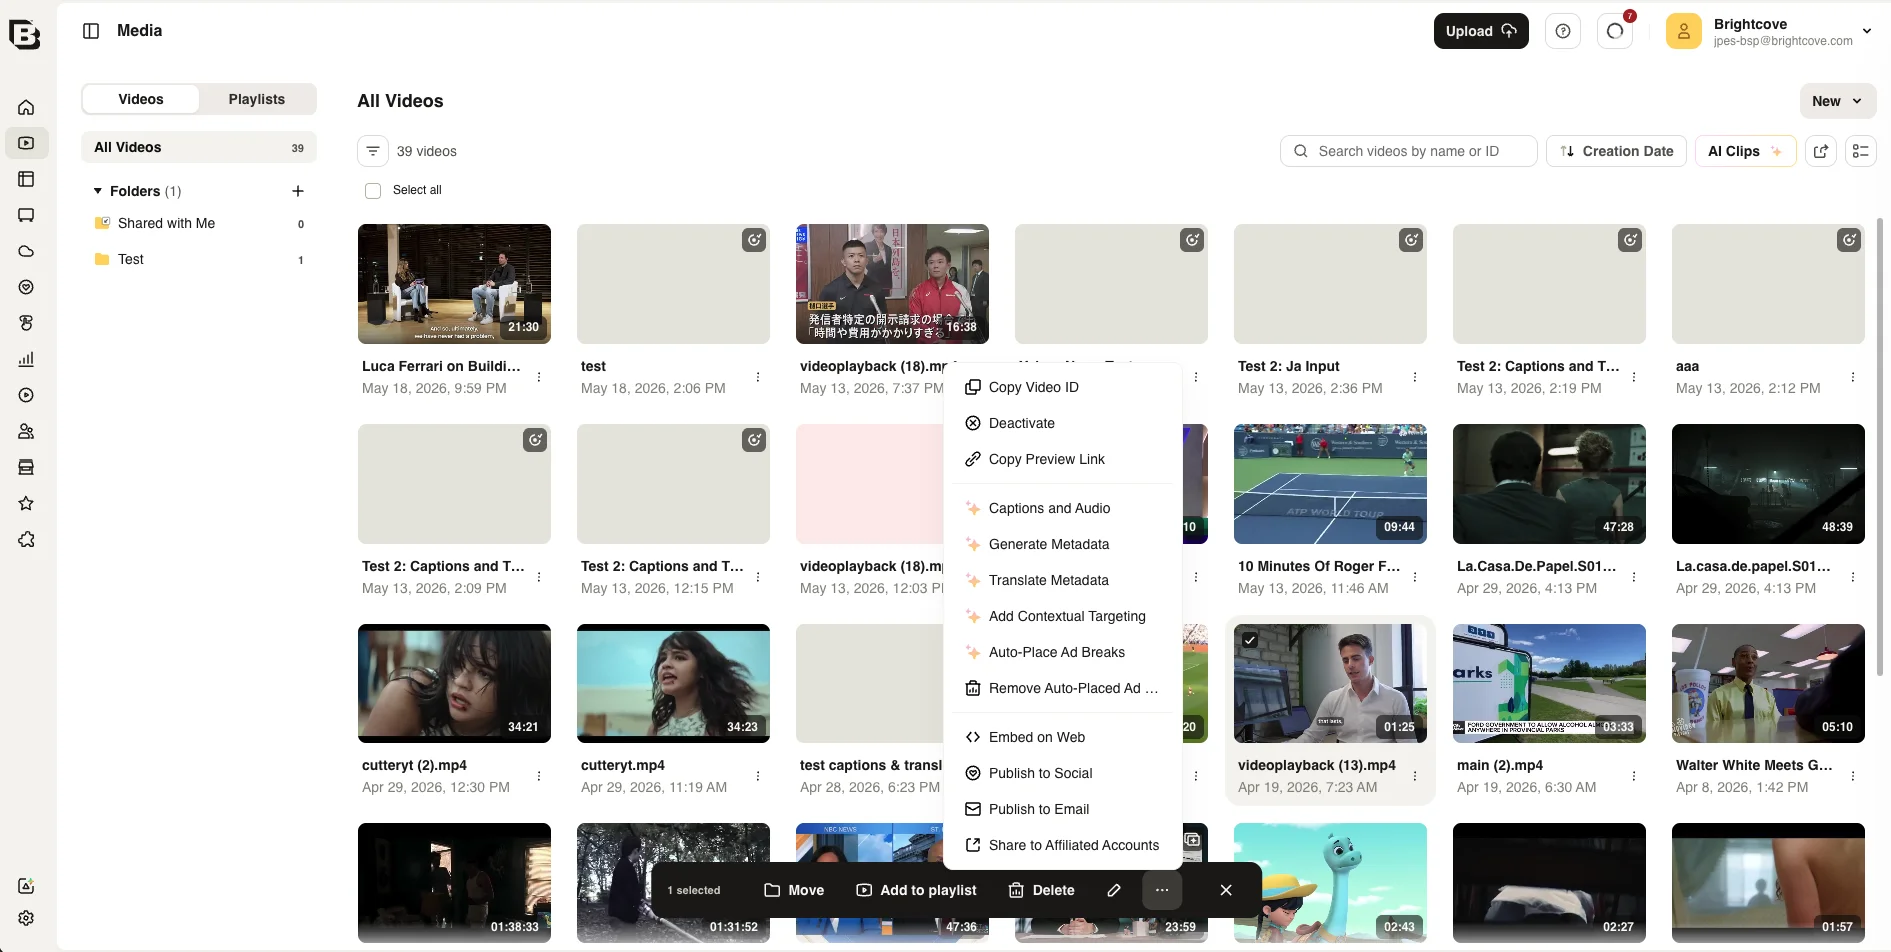The image size is (1891, 952).
Task: Open the Shared with Me folder
Action: pyautogui.click(x=199, y=223)
